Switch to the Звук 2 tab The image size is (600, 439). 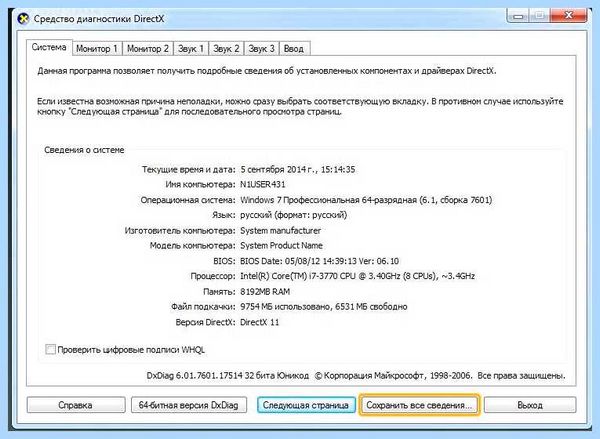click(x=226, y=49)
